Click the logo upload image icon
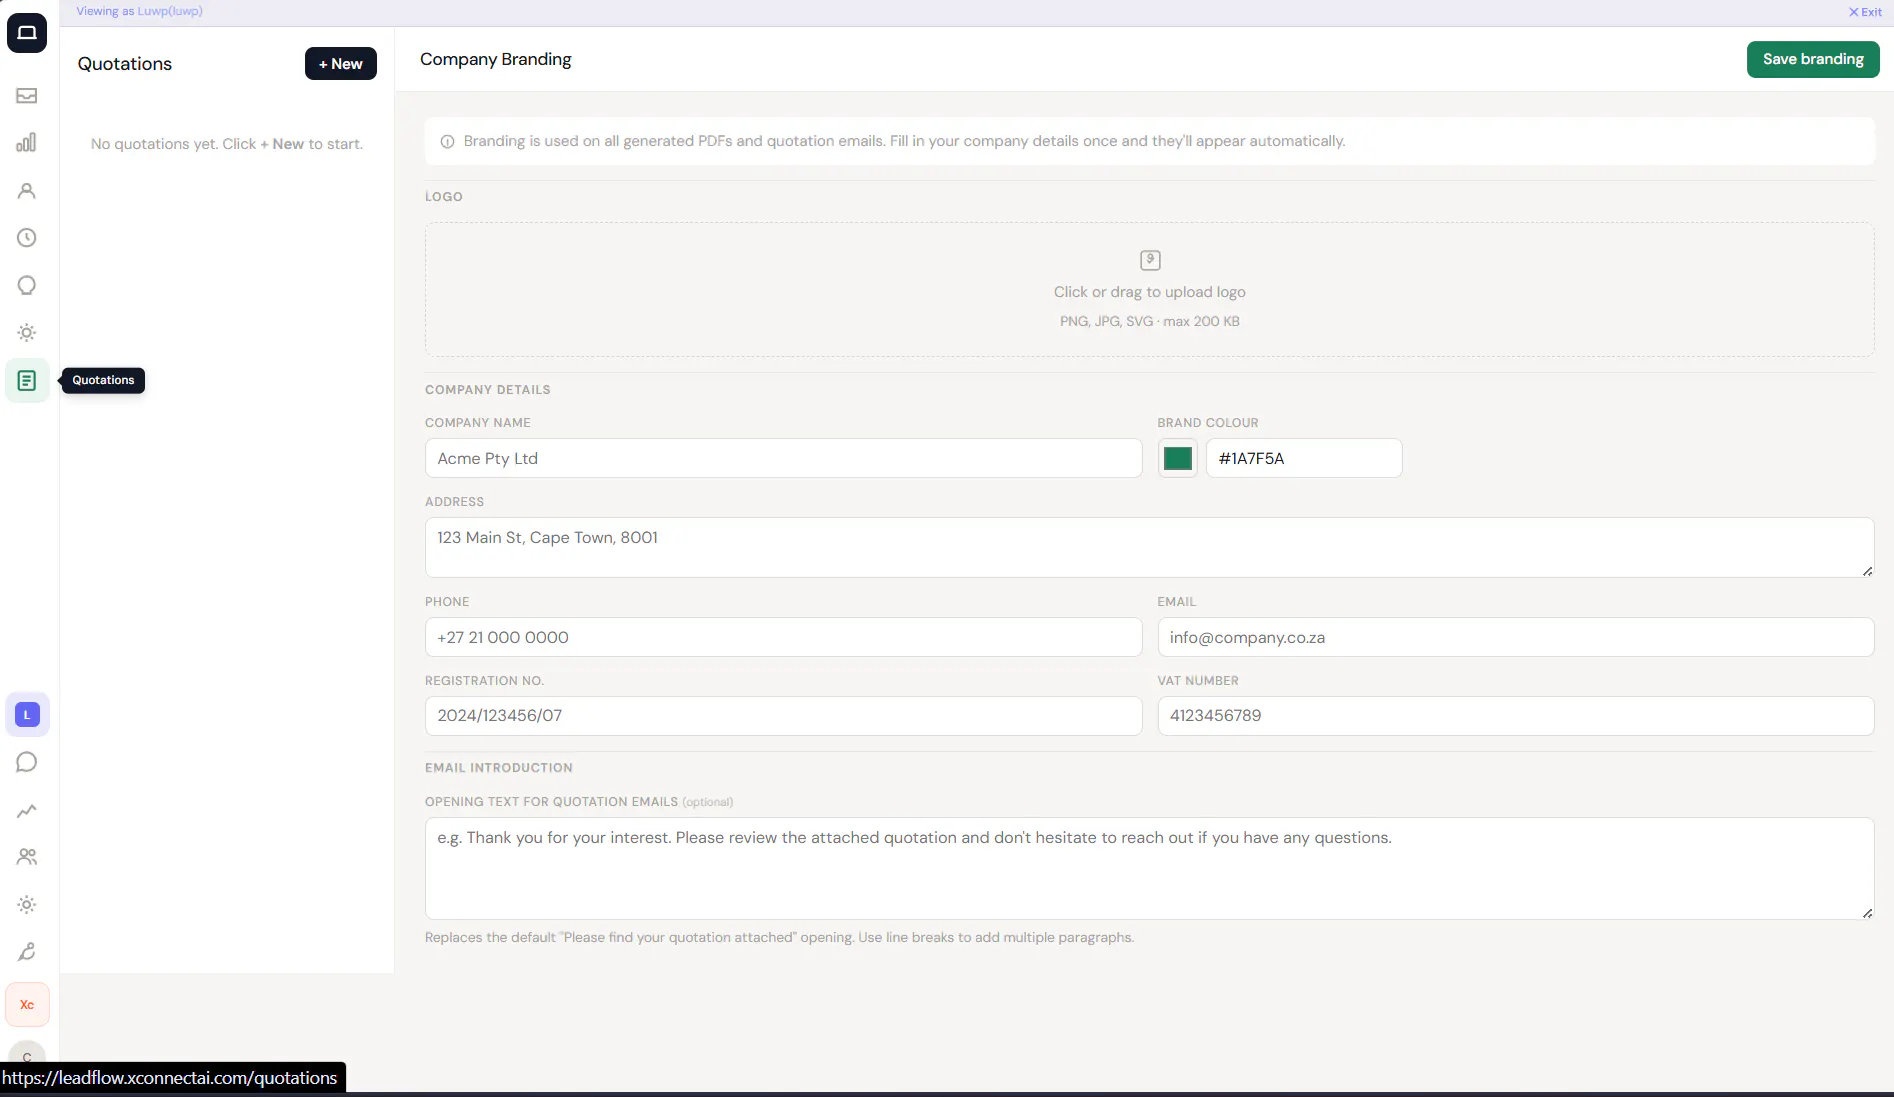Image resolution: width=1894 pixels, height=1097 pixels. tap(1150, 260)
